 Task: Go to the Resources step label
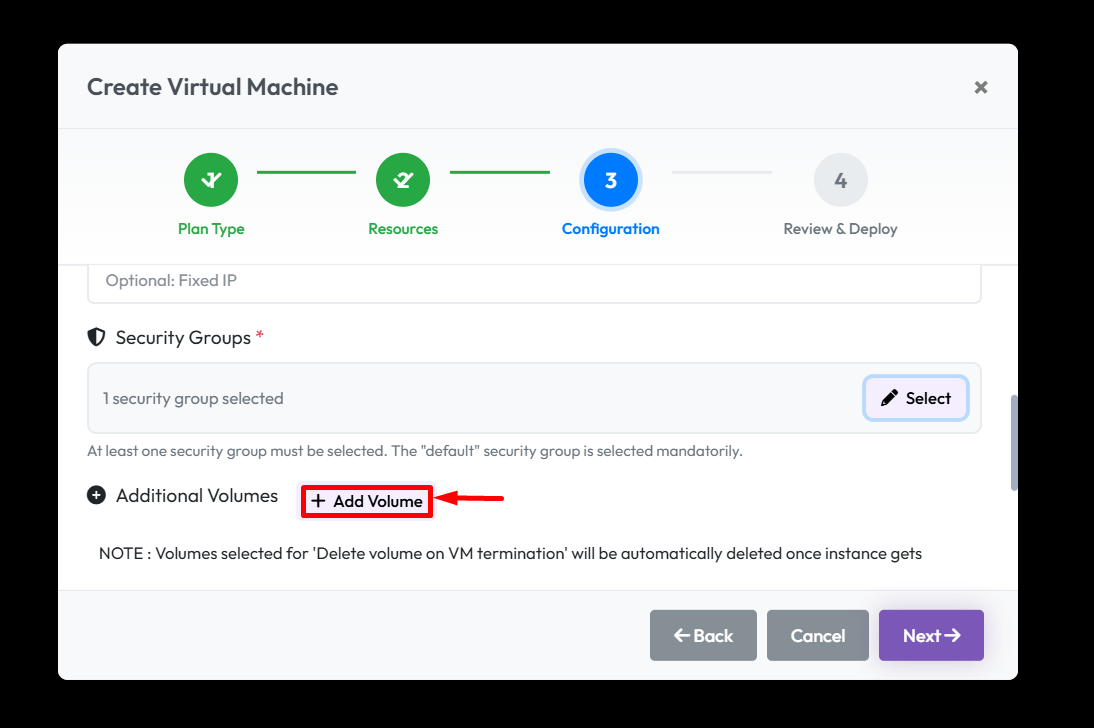coord(403,229)
